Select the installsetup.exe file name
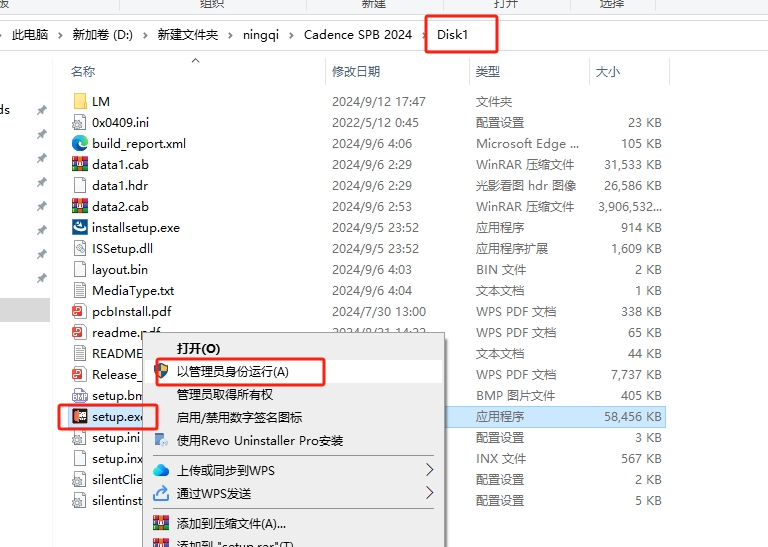Viewport: 768px width, 547px height. tap(136, 228)
